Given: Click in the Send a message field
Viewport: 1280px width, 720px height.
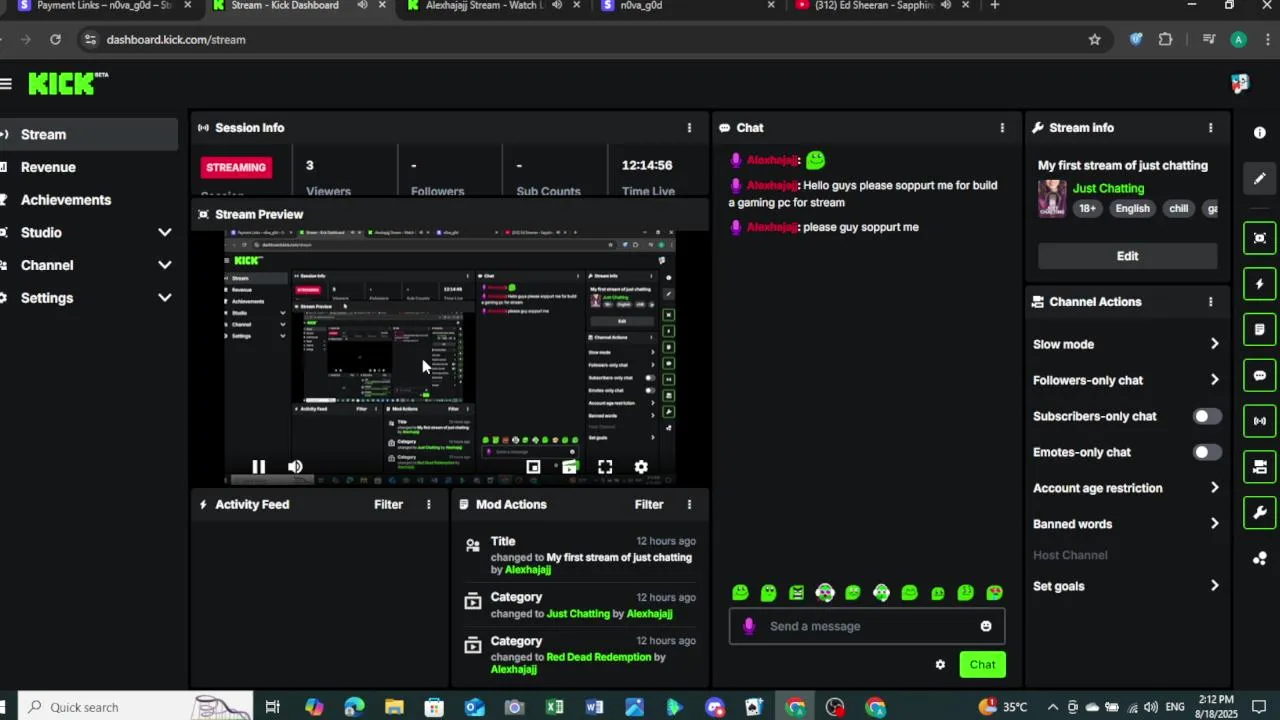Looking at the screenshot, I should (x=865, y=626).
